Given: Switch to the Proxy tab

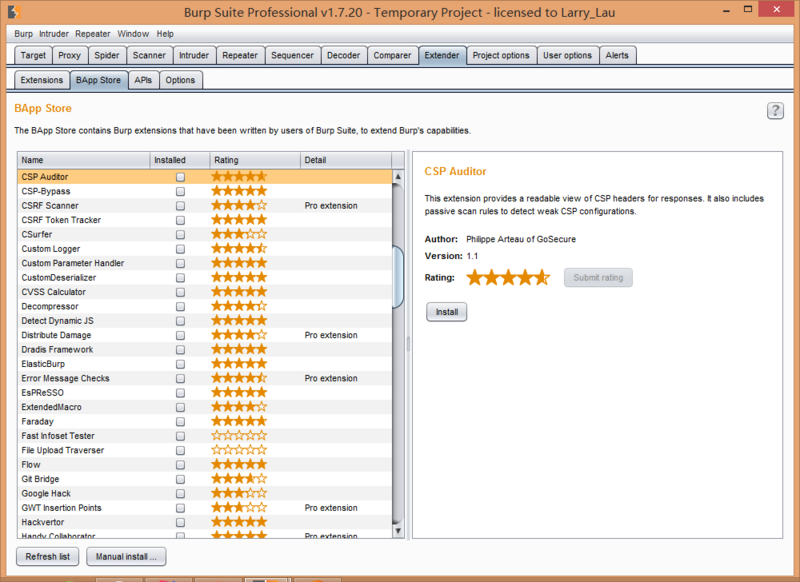Looking at the screenshot, I should (x=69, y=55).
